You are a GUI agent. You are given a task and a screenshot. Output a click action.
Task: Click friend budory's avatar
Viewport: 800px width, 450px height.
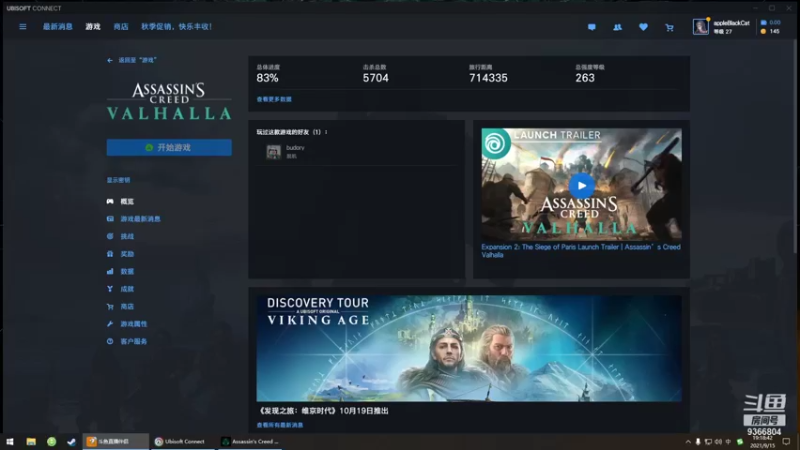(273, 152)
